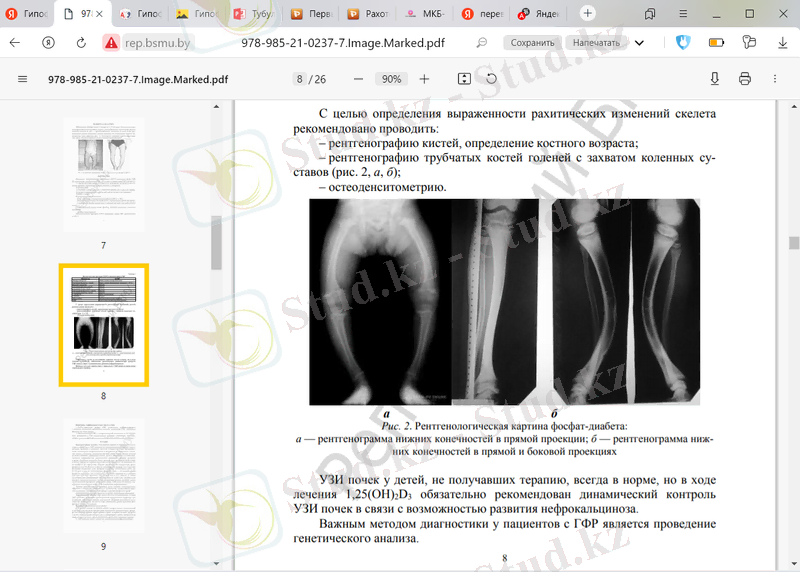This screenshot has width=800, height=572.
Task: Expand the chevron next to Напечатать
Action: click(x=639, y=43)
